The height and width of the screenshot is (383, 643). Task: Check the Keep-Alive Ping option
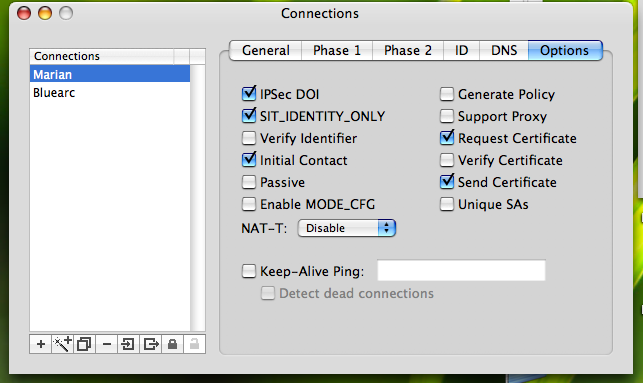coord(249,271)
